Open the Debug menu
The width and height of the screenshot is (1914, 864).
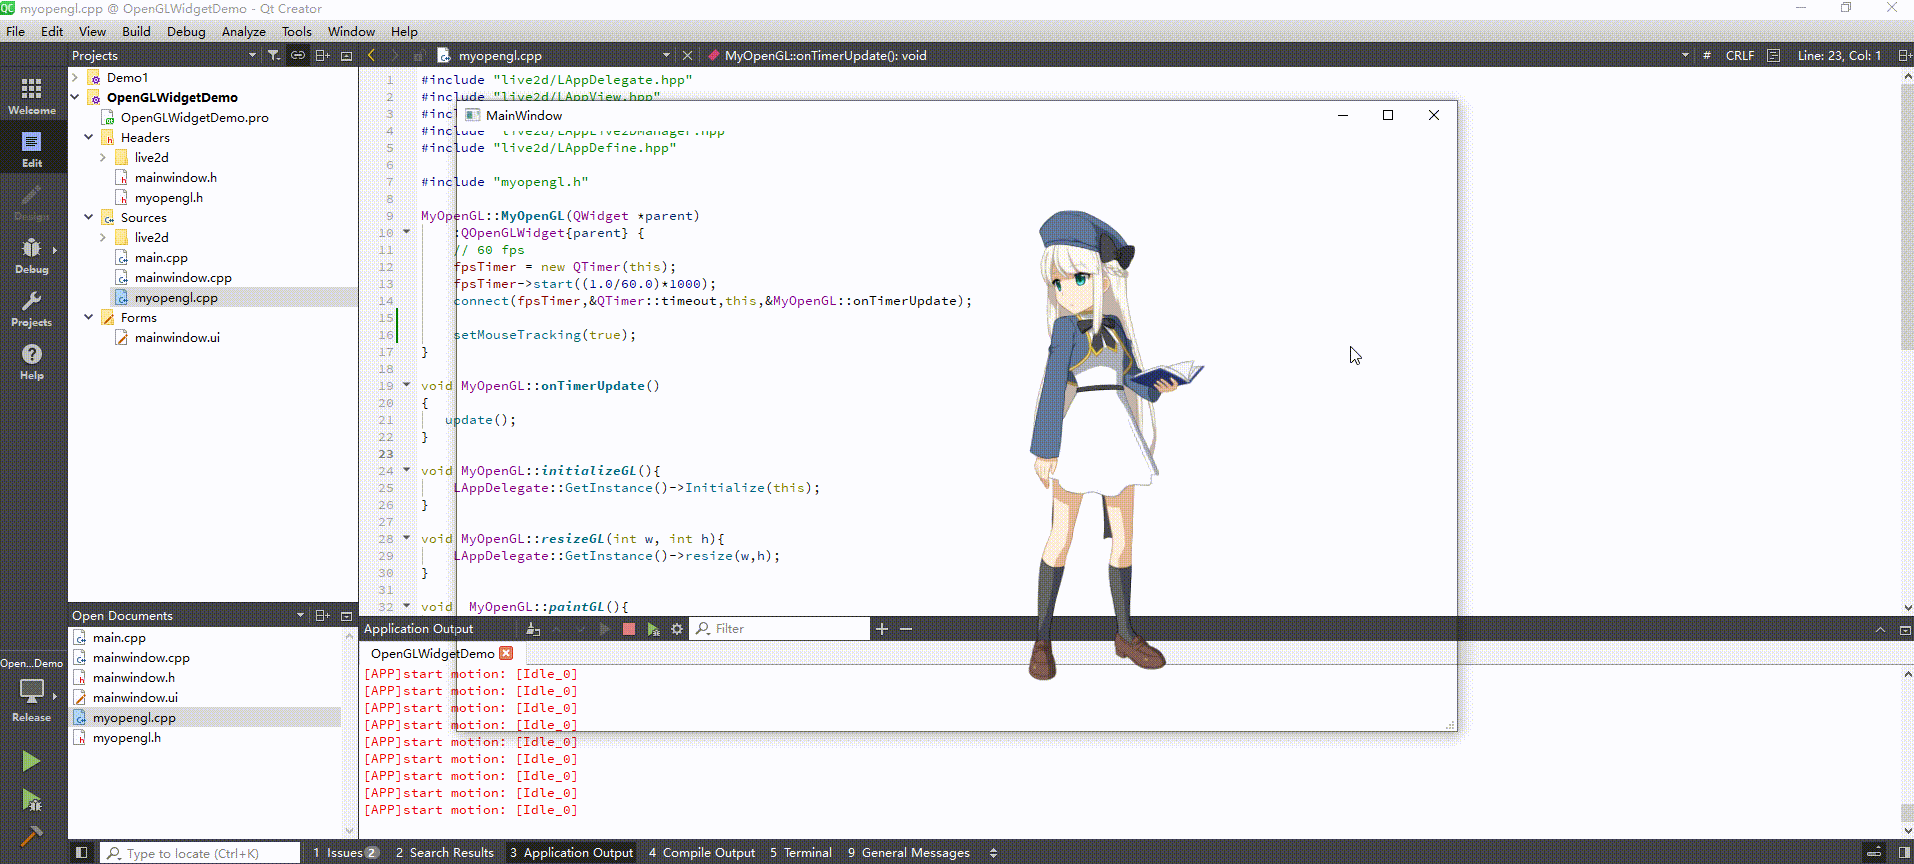pyautogui.click(x=186, y=31)
